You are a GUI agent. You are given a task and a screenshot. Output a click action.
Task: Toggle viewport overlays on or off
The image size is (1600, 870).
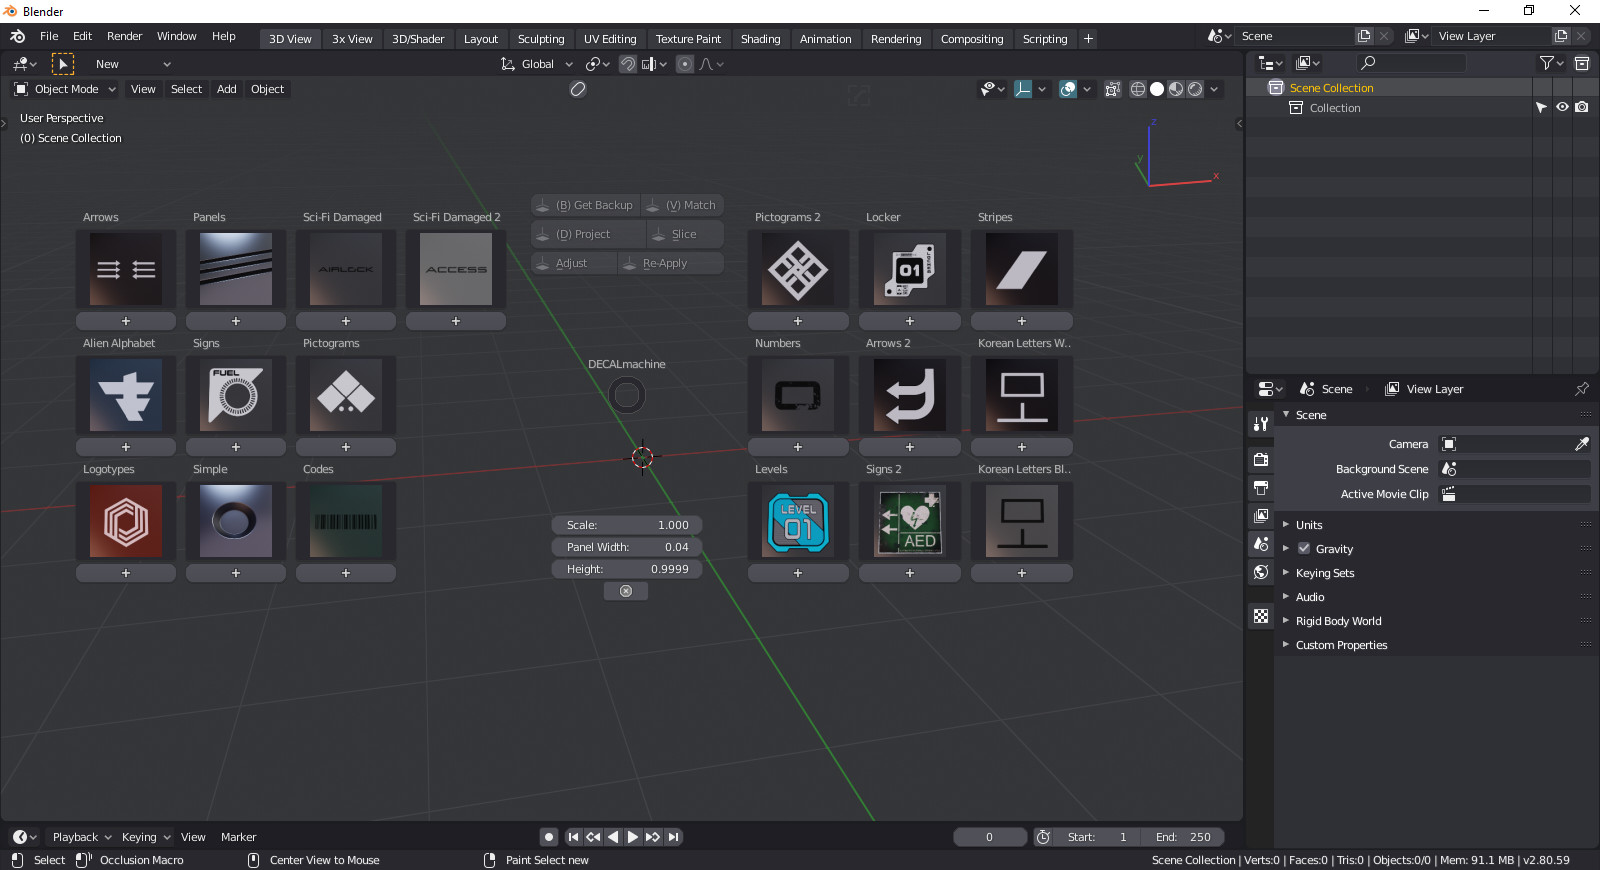pos(1068,89)
